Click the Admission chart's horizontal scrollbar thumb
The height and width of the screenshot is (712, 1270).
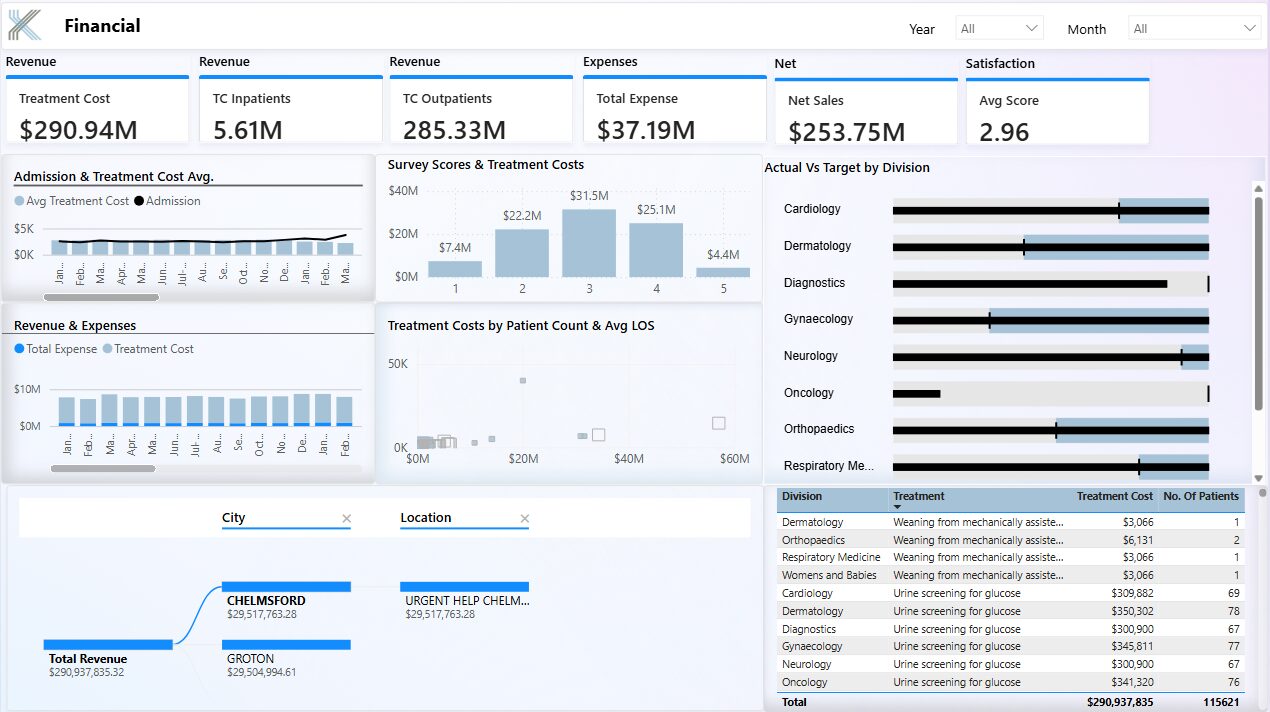101,297
